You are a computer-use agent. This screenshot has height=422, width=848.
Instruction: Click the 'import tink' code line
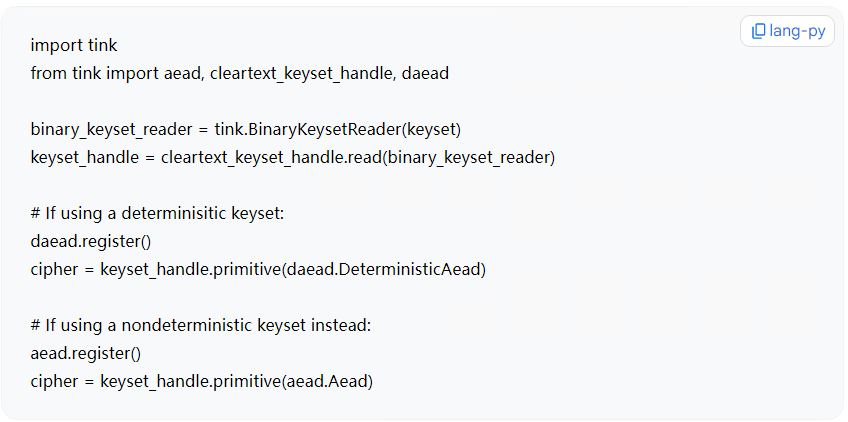click(x=74, y=45)
